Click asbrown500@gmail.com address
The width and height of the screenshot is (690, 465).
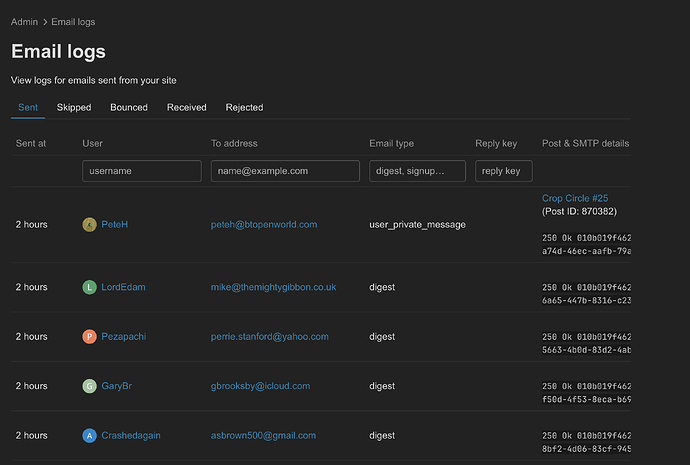pyautogui.click(x=263, y=436)
